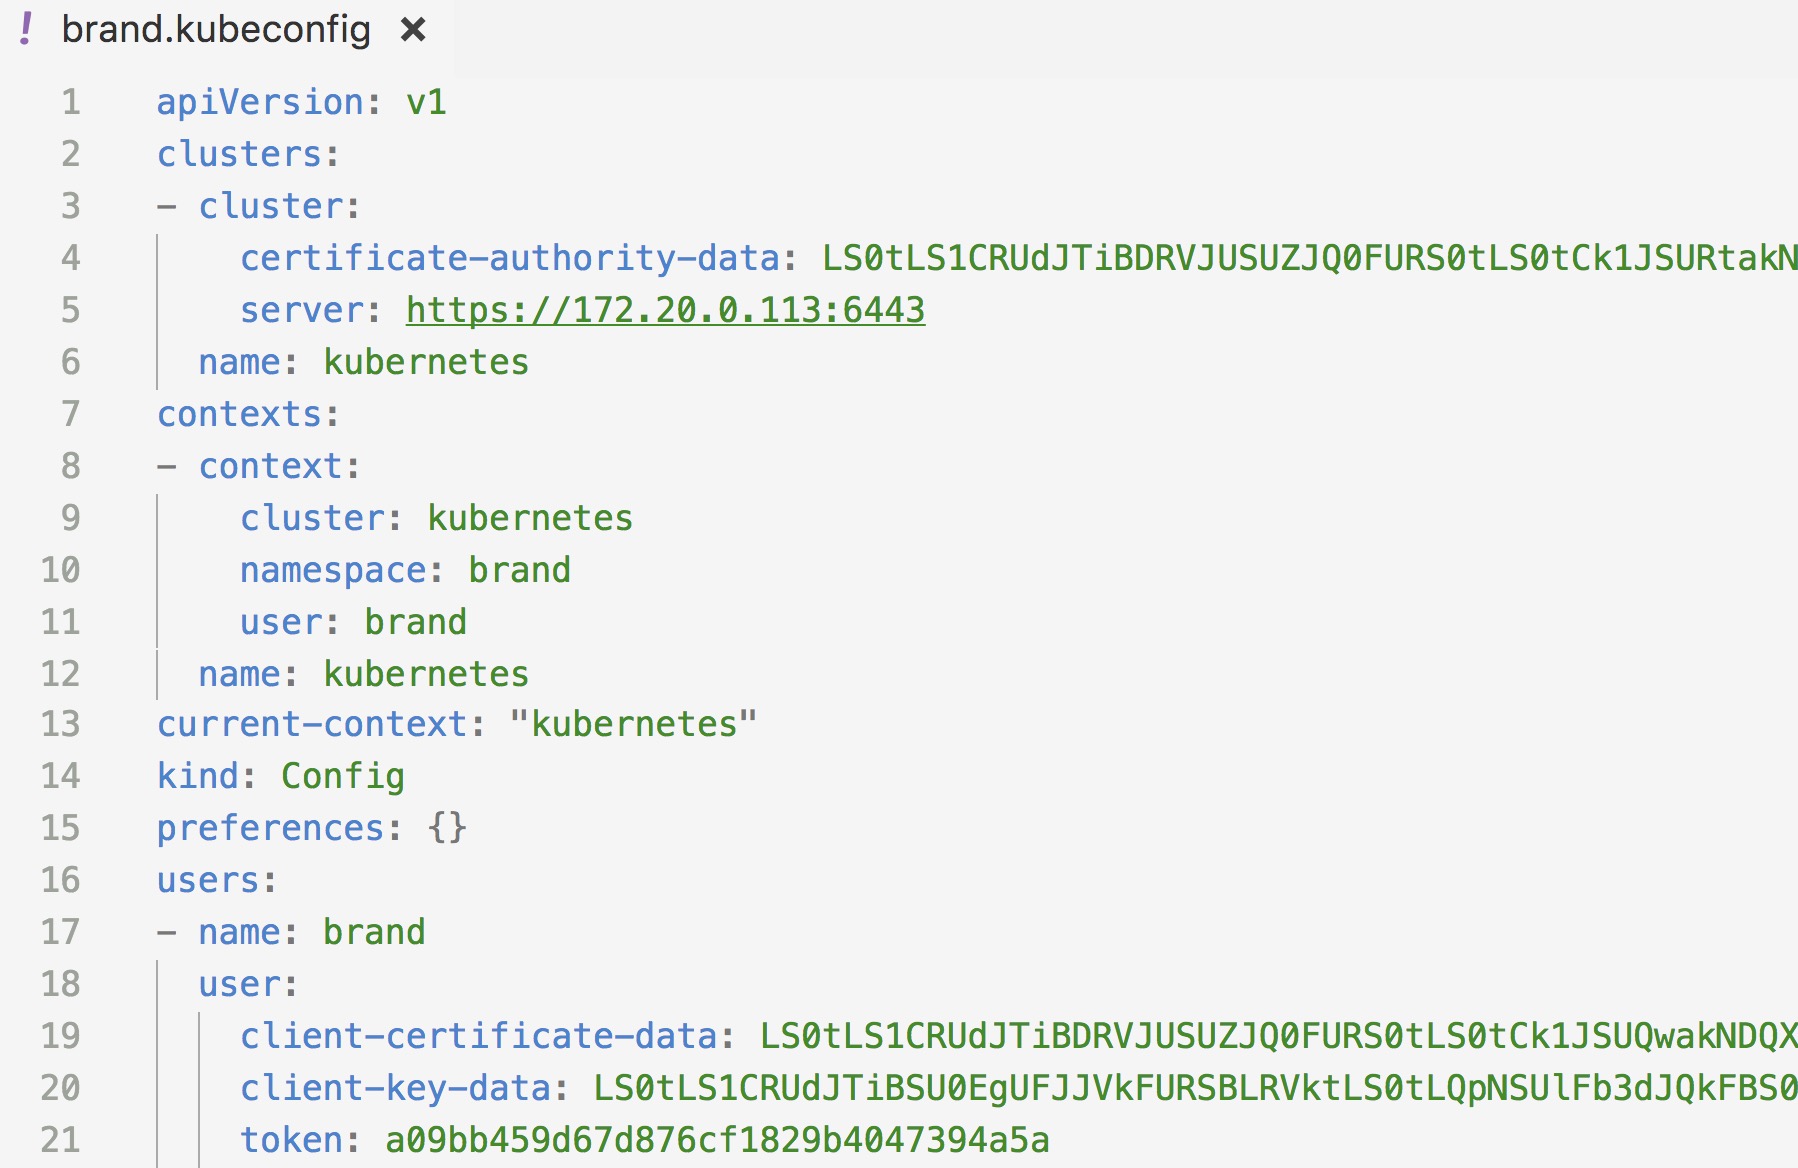
Task: Click the empty braces after preferences
Action: tap(447, 828)
